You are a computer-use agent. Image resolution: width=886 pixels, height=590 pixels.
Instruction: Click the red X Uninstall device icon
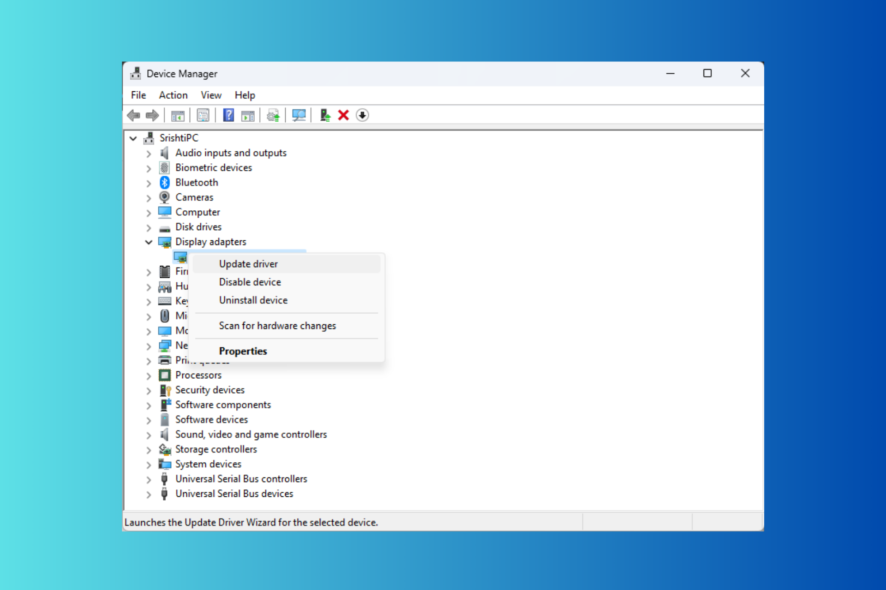point(343,115)
